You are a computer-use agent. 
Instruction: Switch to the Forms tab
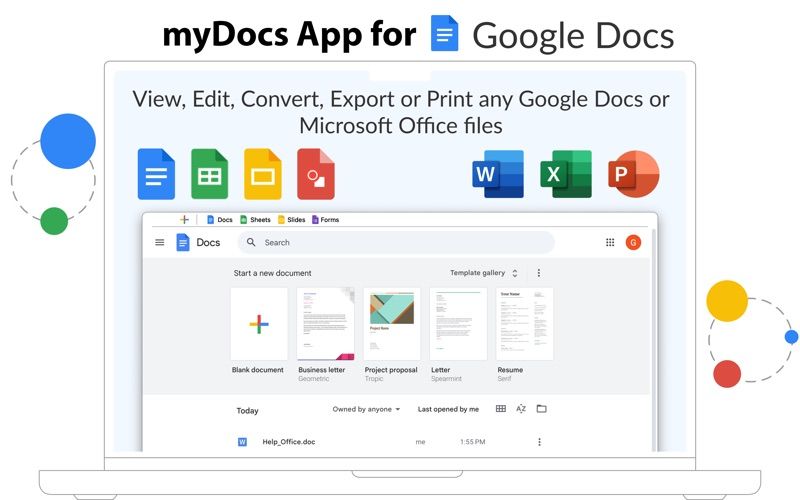(x=326, y=220)
